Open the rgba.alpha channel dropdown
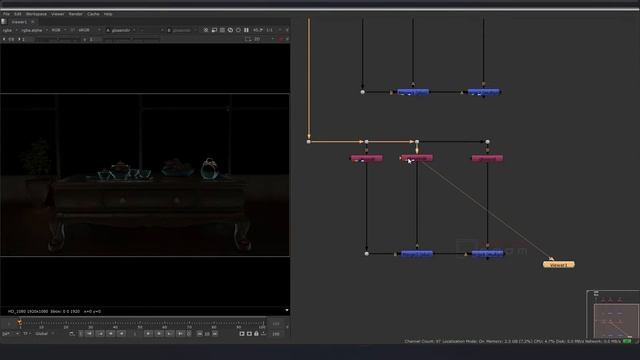 pos(34,30)
